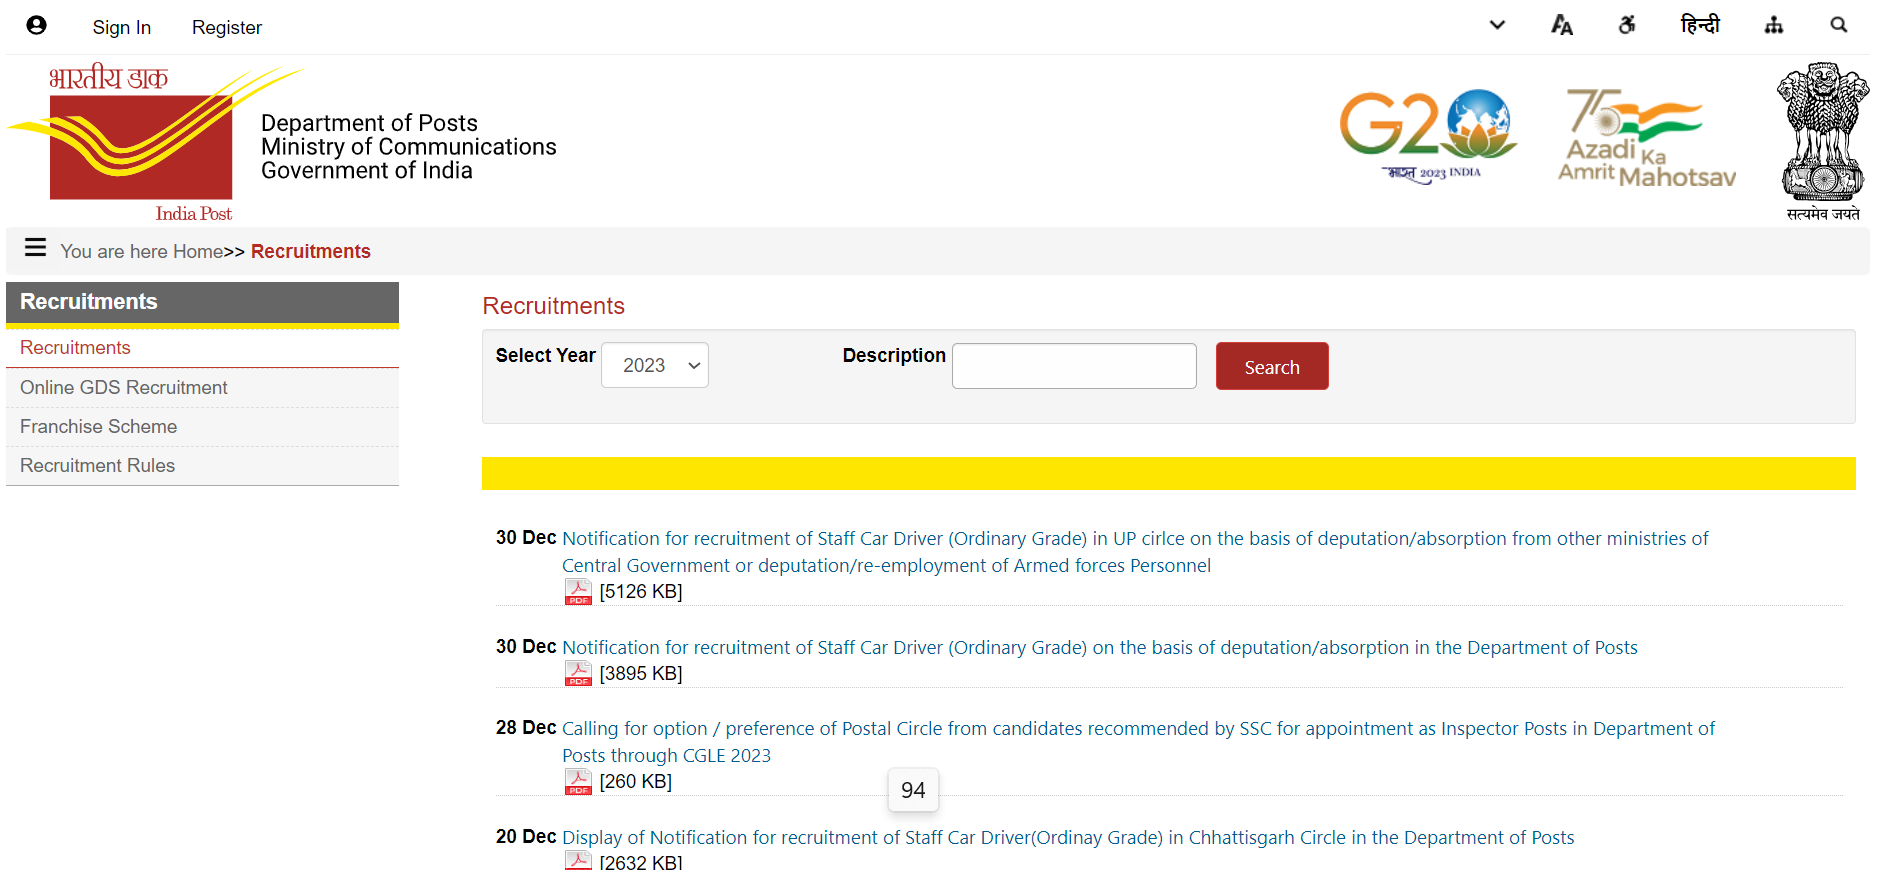Click the Register link
The width and height of the screenshot is (1882, 870).
tap(227, 28)
